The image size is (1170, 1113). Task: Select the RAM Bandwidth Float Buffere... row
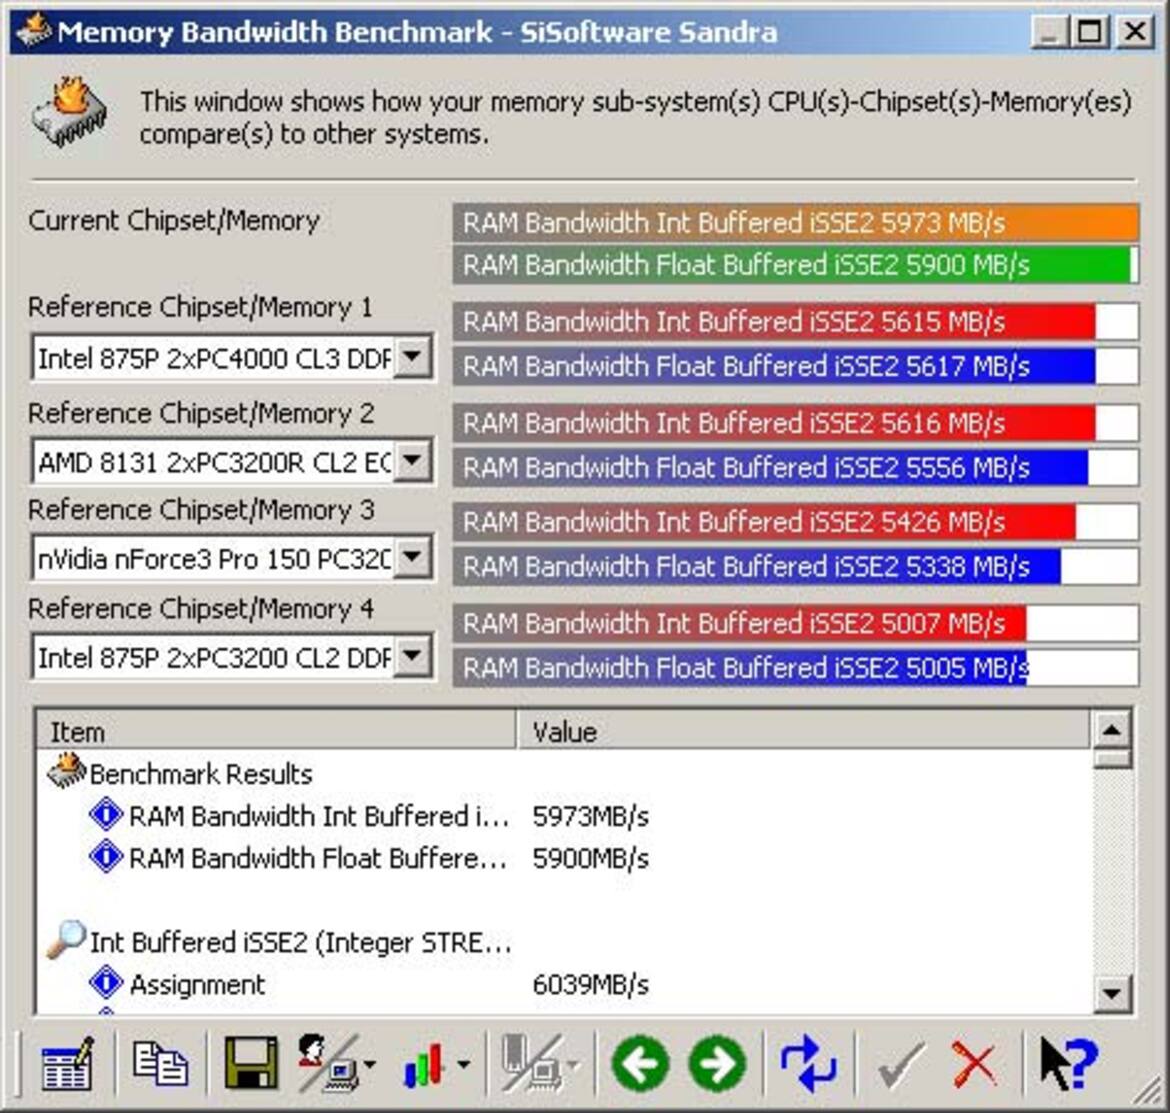(563, 857)
